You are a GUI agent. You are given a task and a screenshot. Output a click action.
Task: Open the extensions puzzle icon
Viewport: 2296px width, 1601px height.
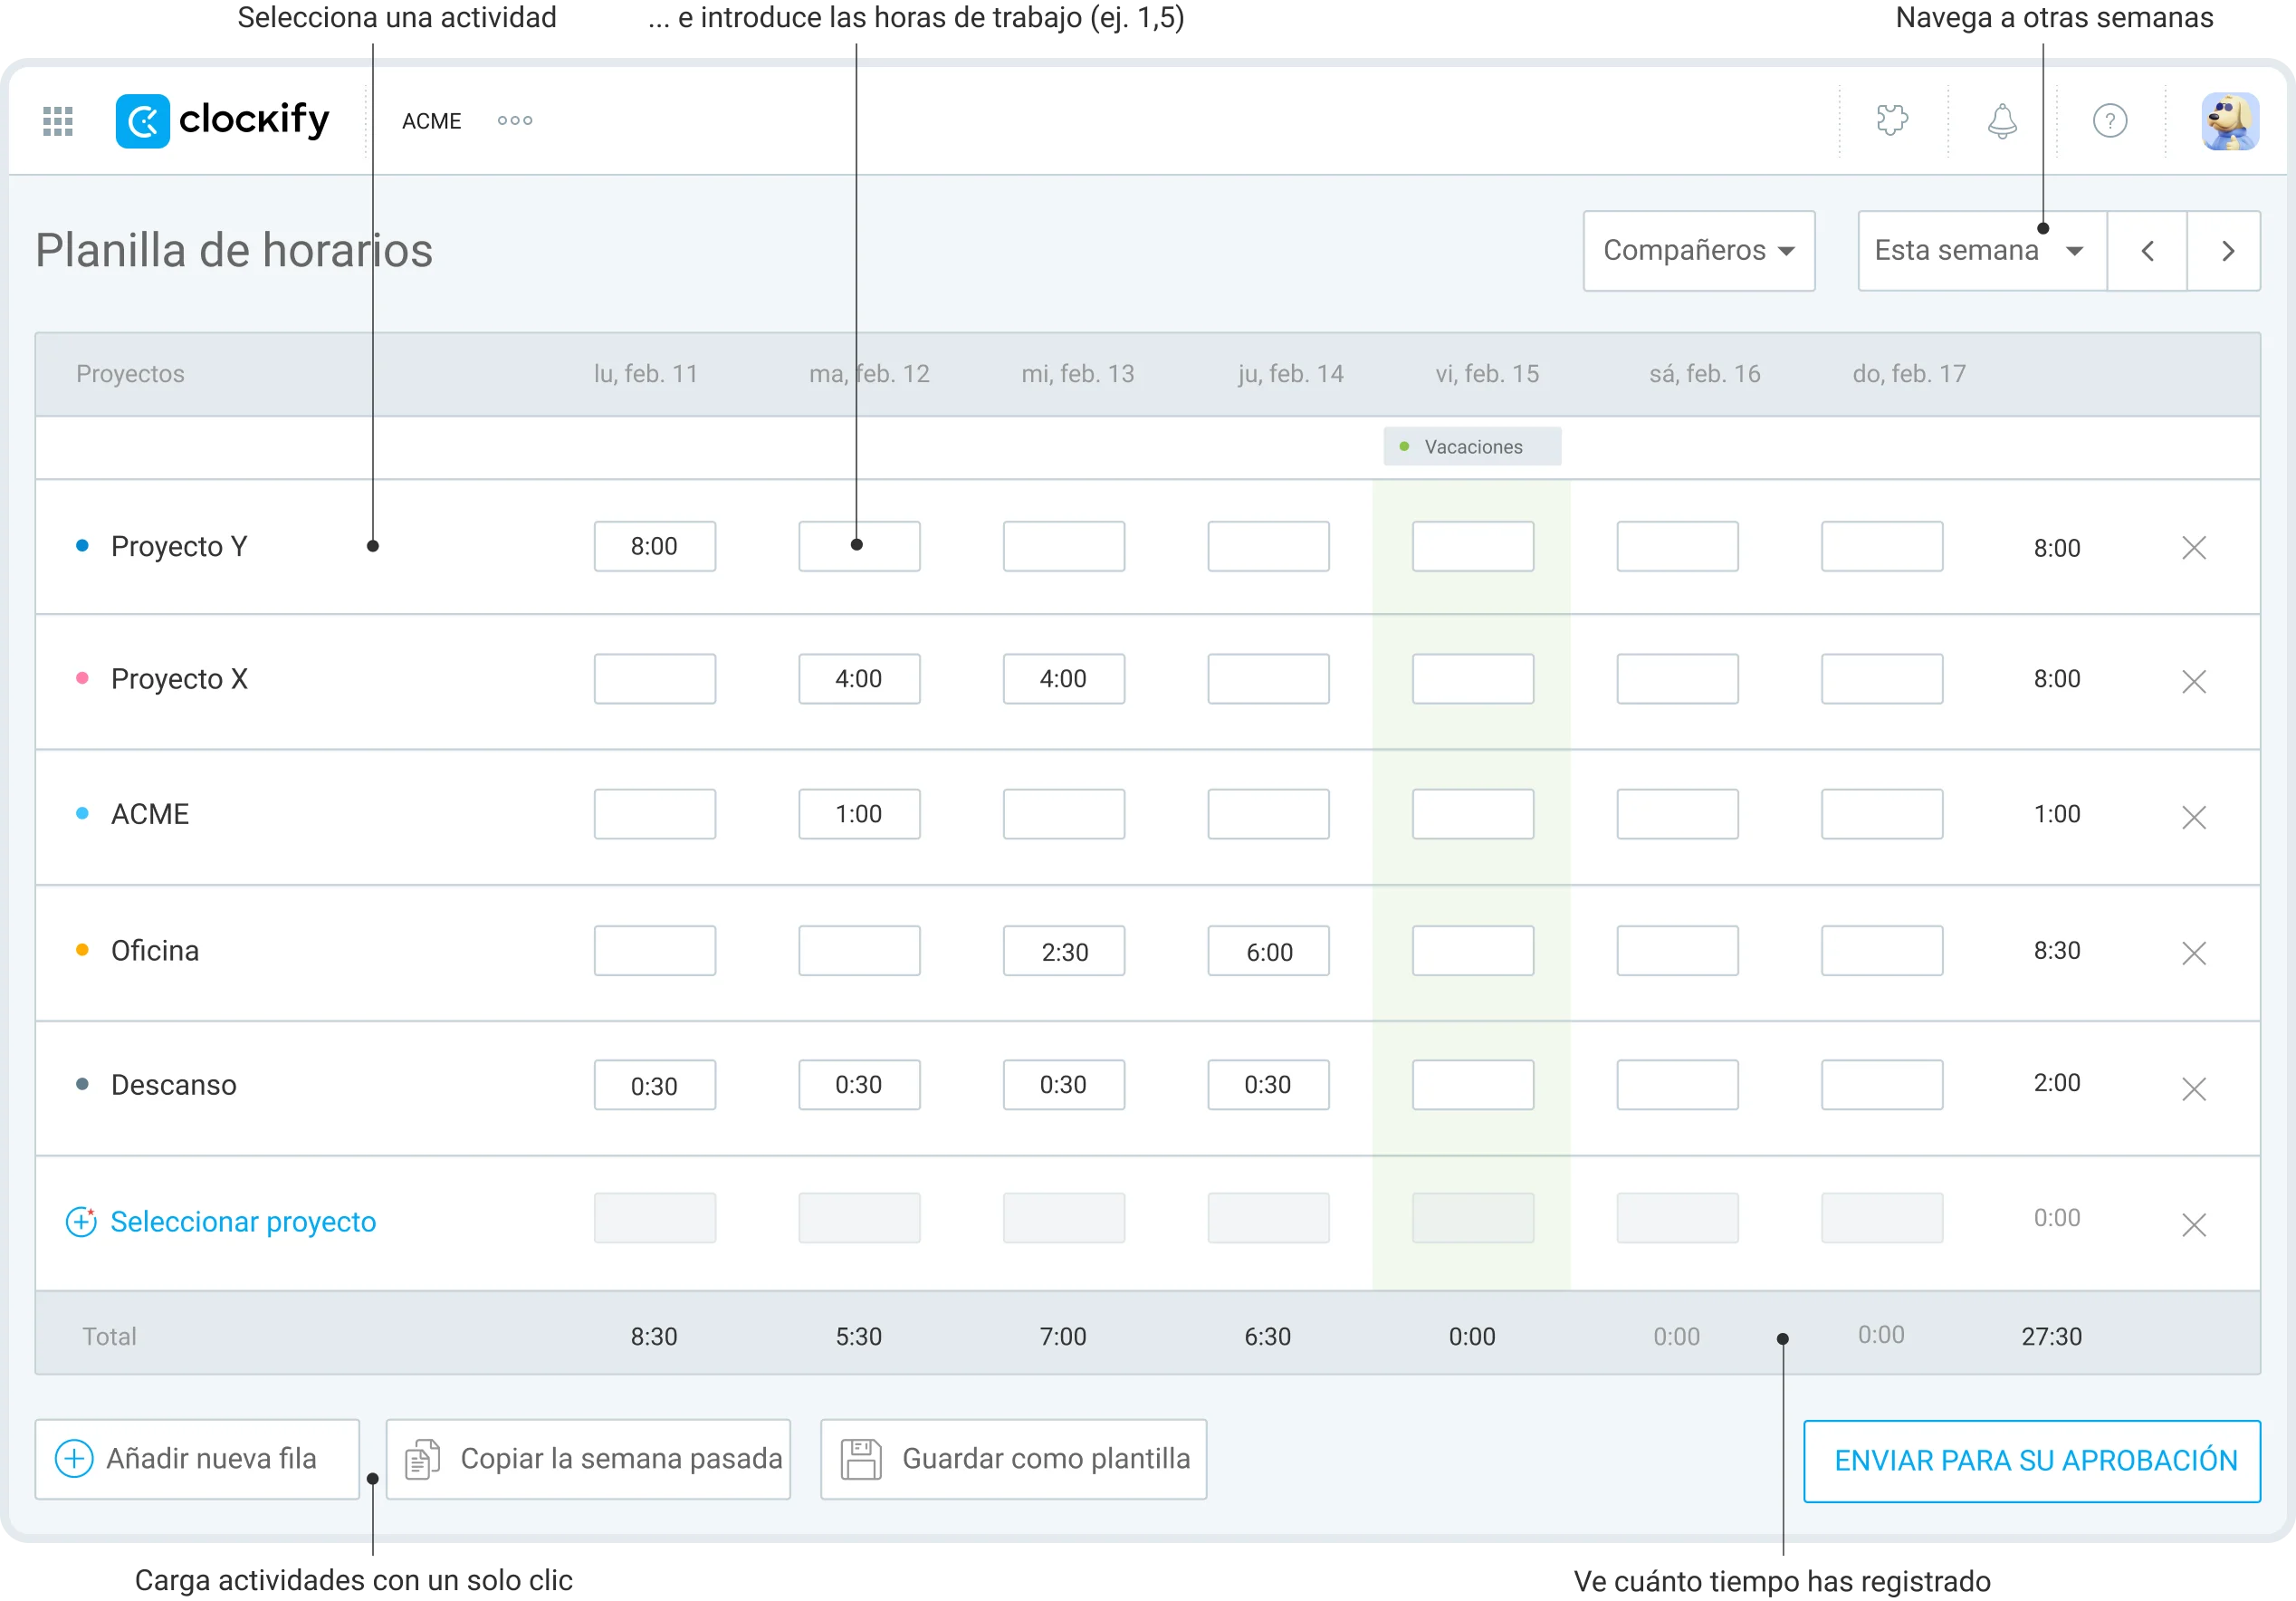[x=1893, y=120]
